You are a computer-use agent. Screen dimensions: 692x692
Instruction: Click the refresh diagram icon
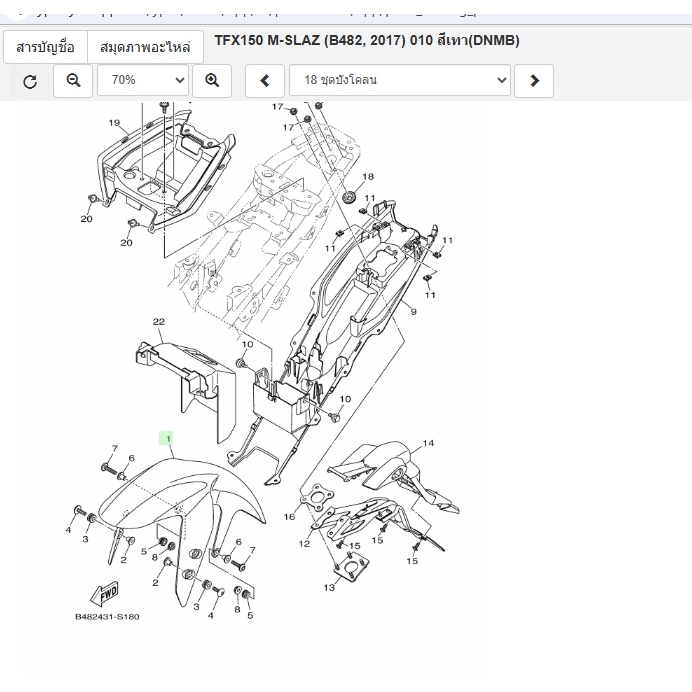point(30,81)
